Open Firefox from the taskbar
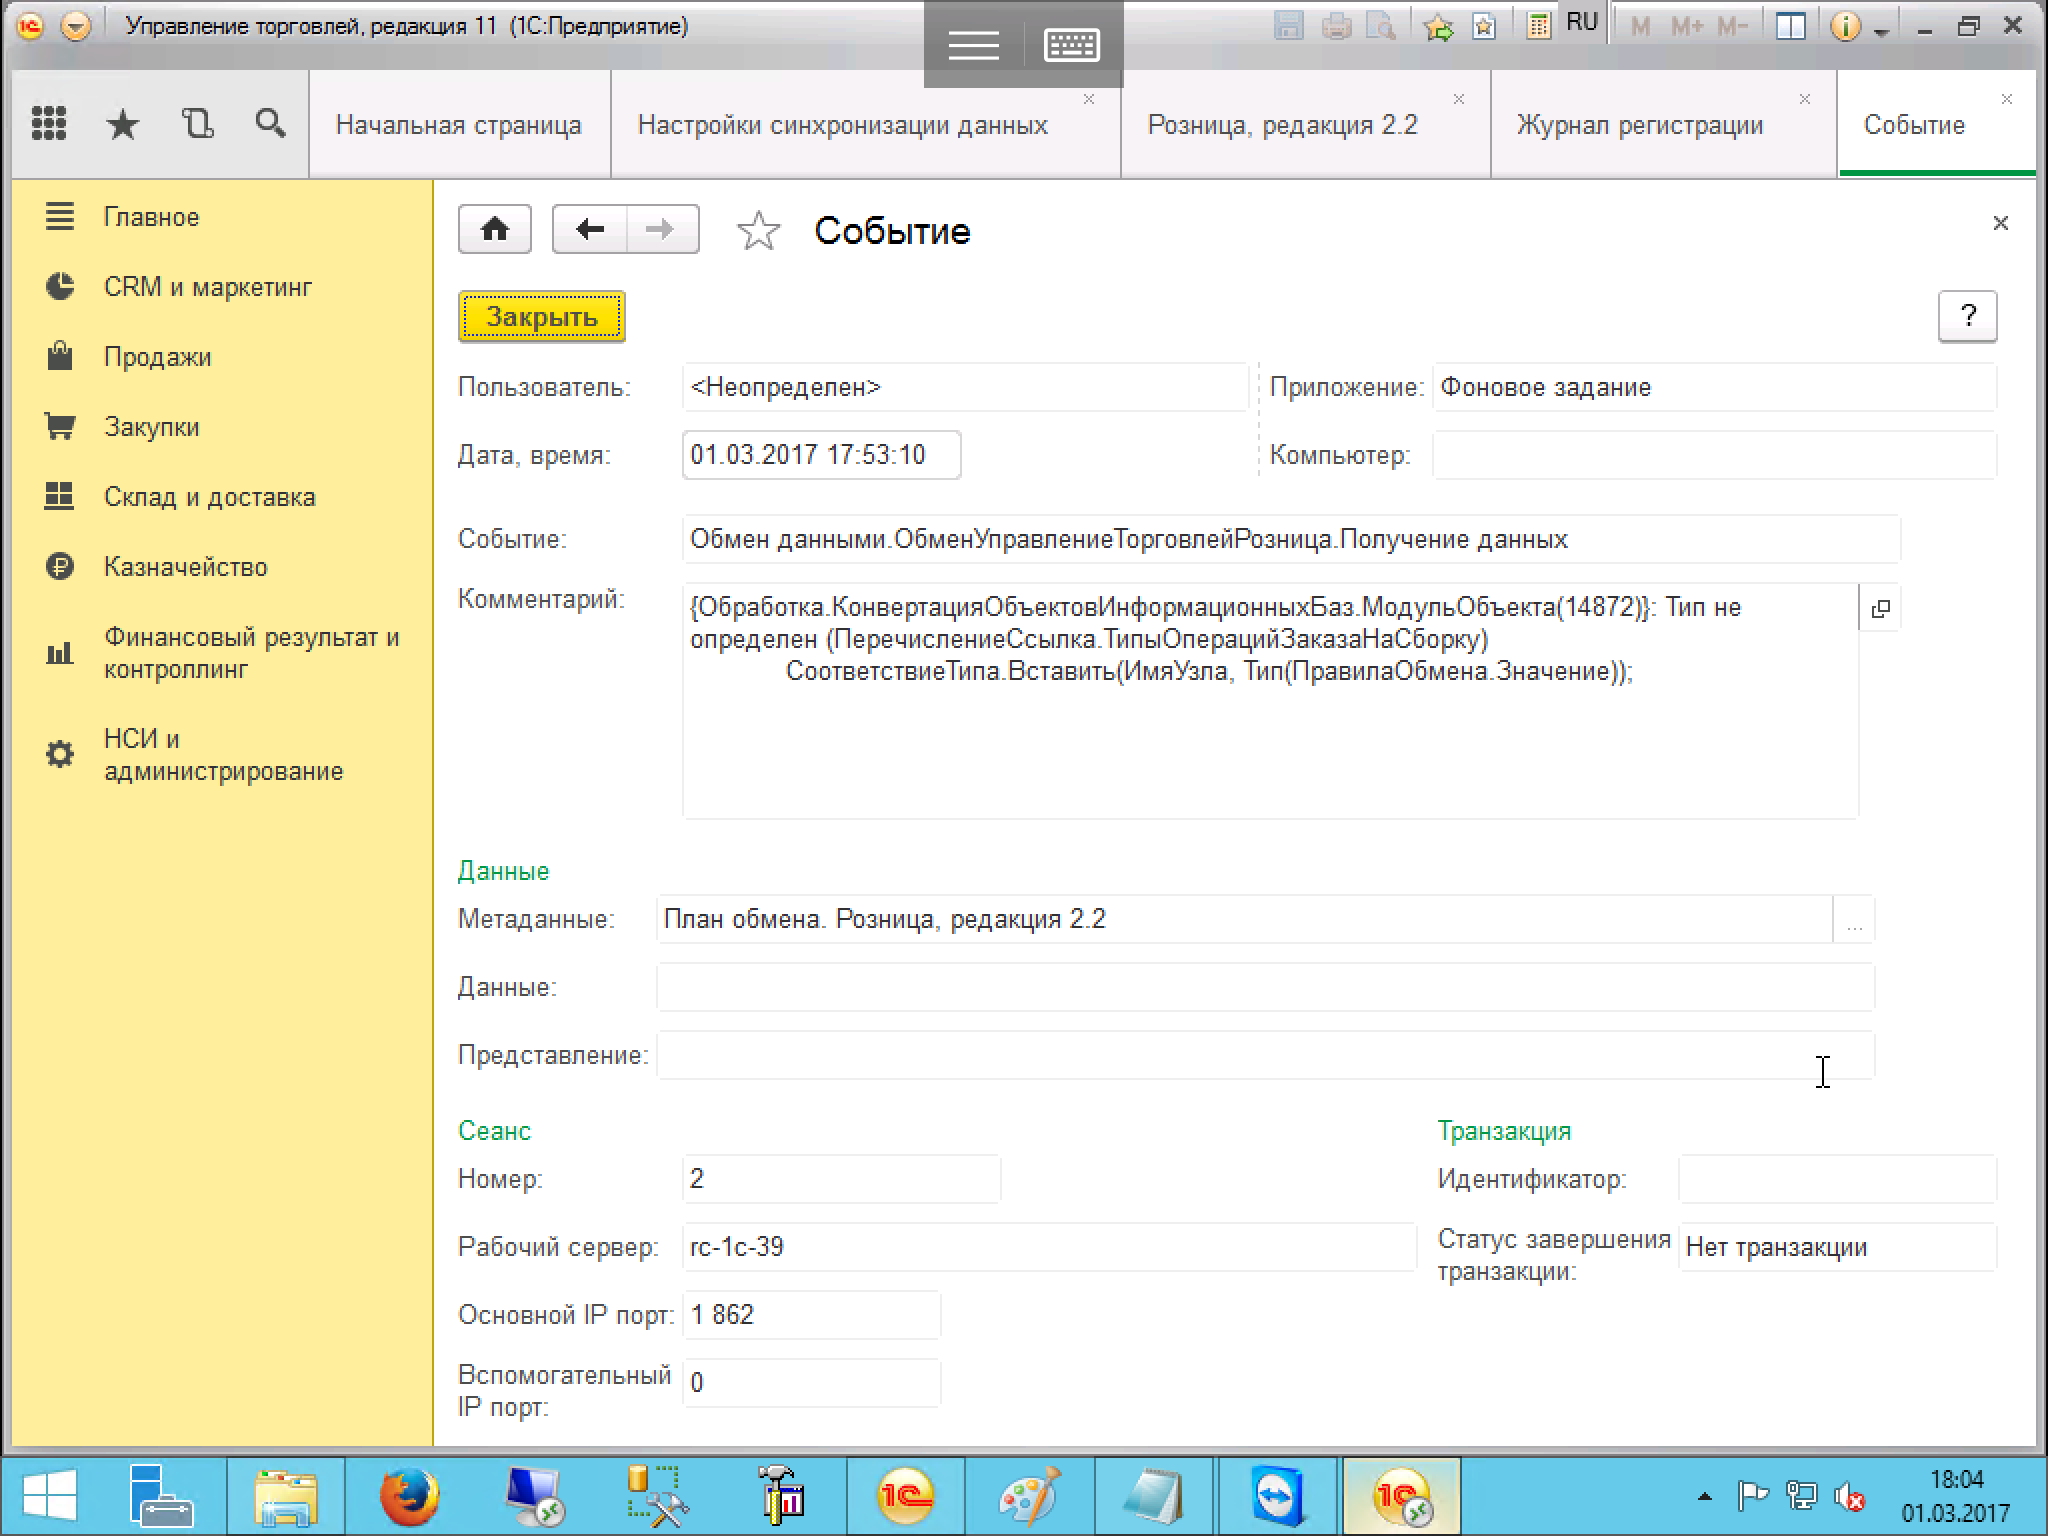This screenshot has width=2048, height=1536. (x=409, y=1497)
